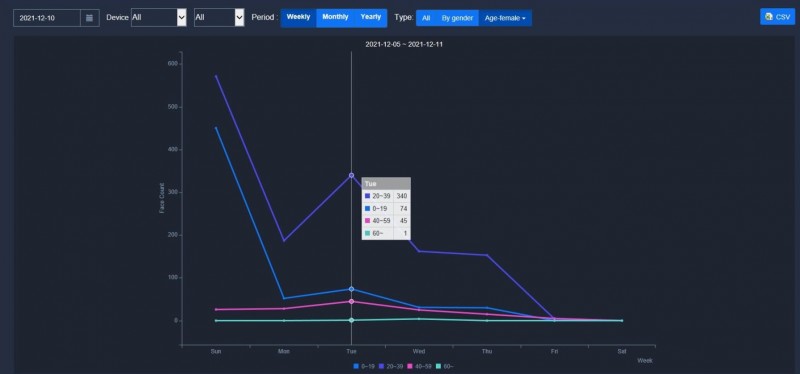The width and height of the screenshot is (800, 374).
Task: Open the first Device dropdown
Action: tap(159, 17)
